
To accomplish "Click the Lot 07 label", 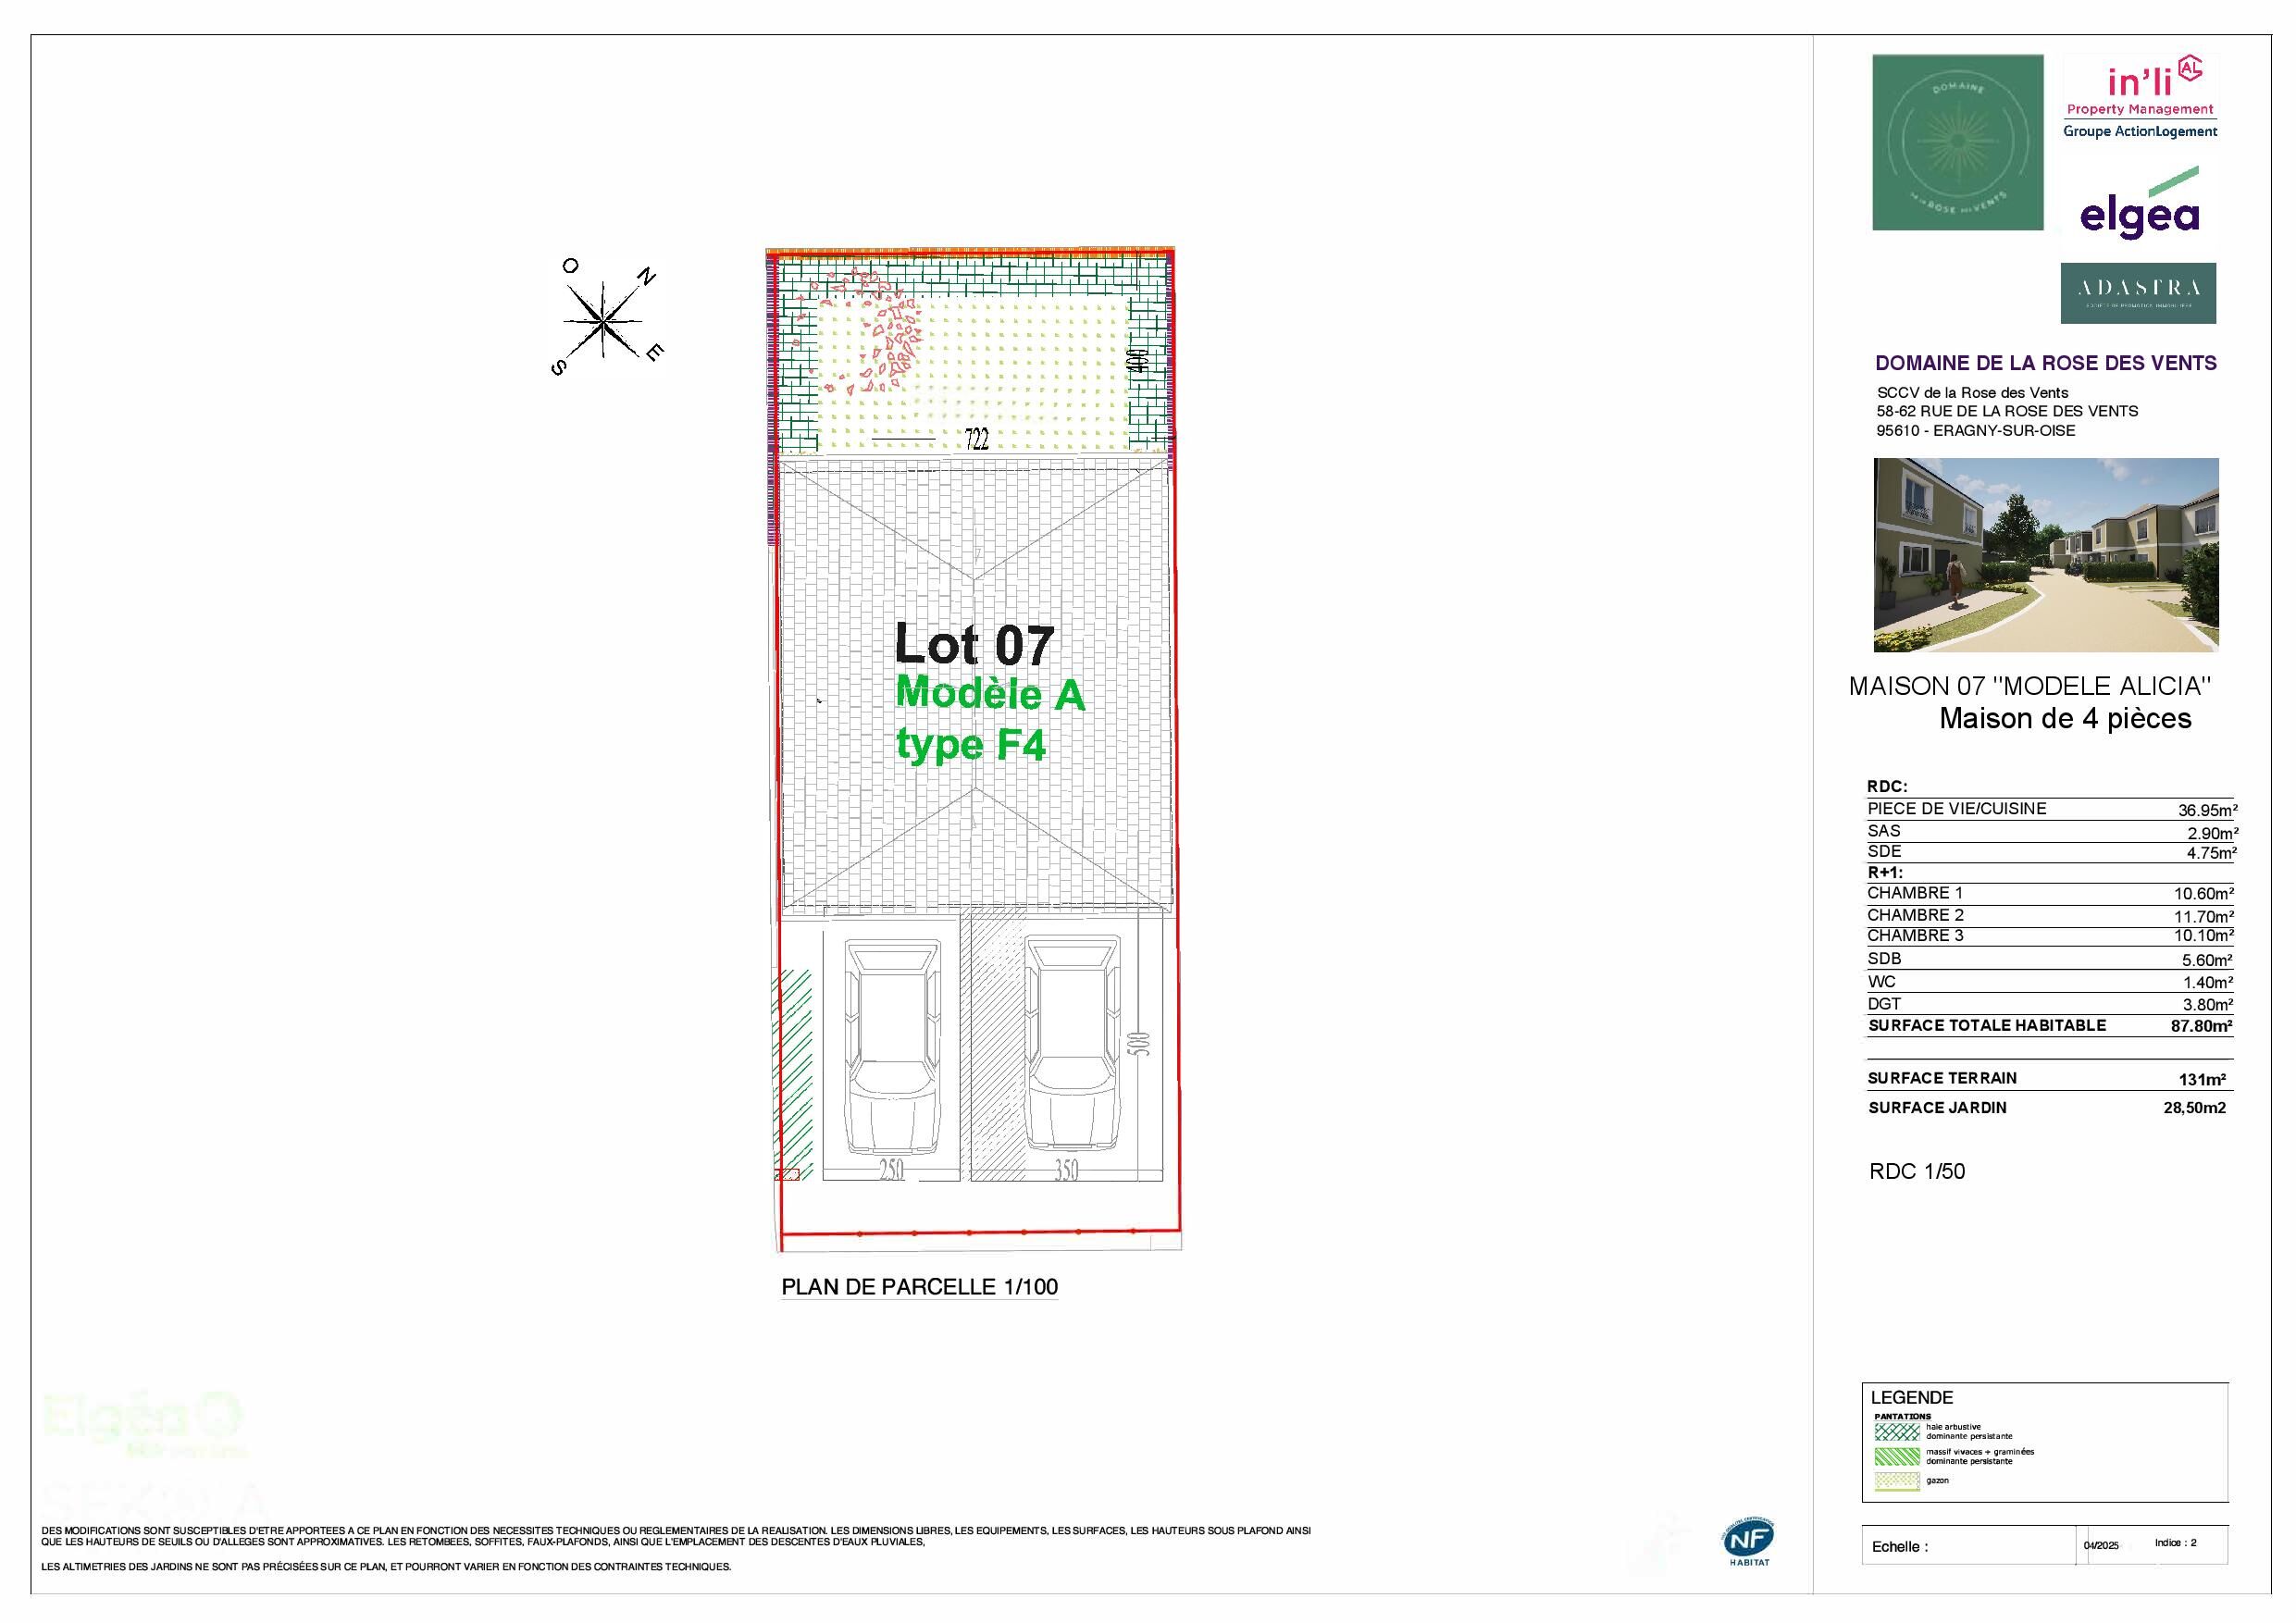I will click(973, 645).
